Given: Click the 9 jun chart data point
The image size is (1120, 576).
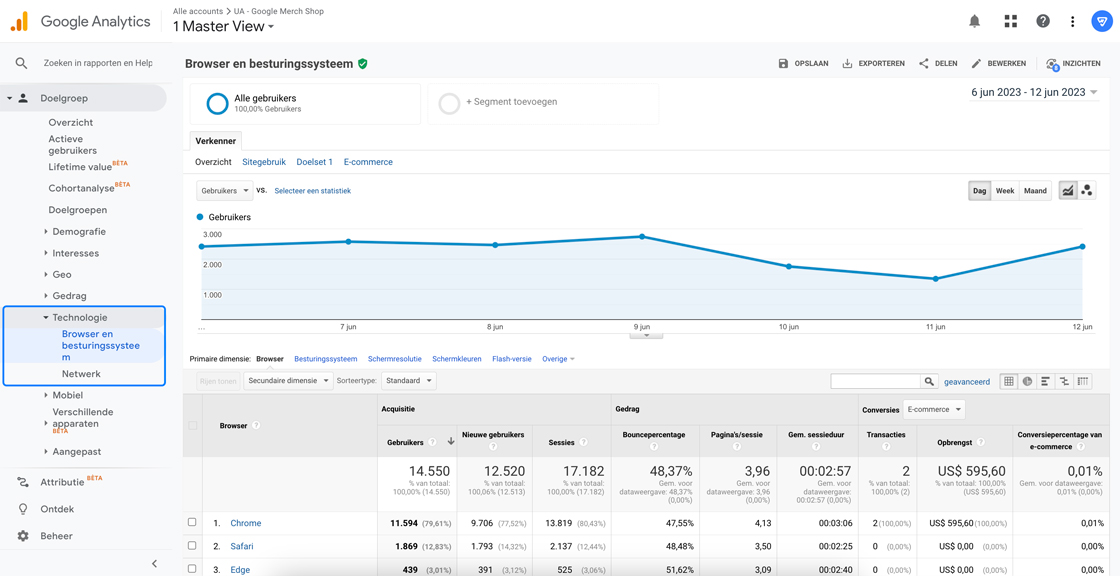Looking at the screenshot, I should click(641, 237).
